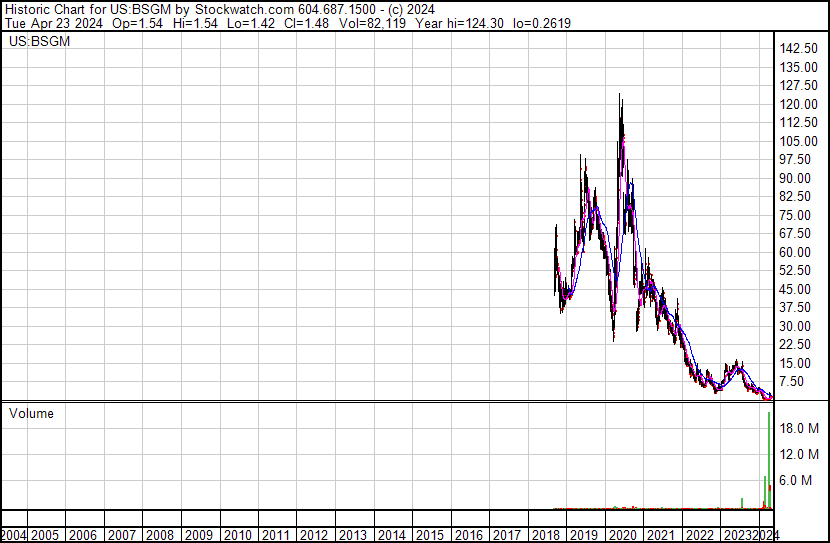Click the close value 'Cl=1.48'
Screen dimensions: 830x543
[x=306, y=23]
